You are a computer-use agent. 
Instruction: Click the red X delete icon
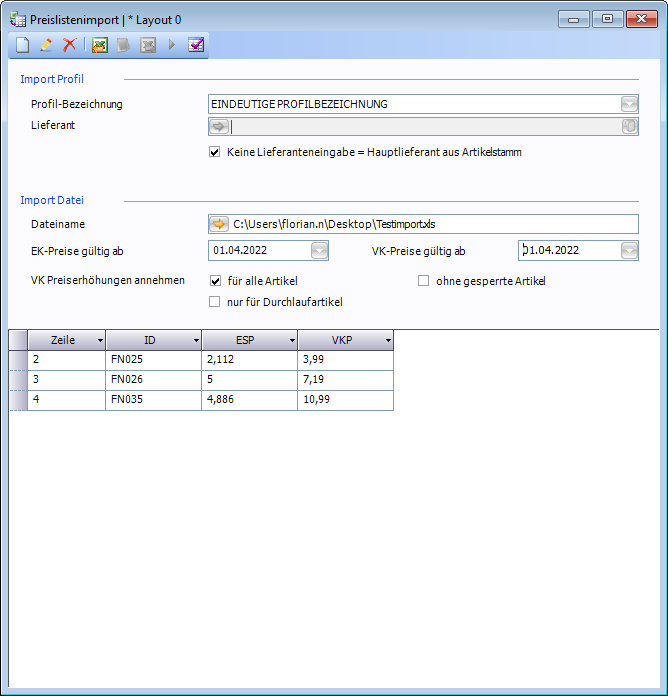coord(69,45)
